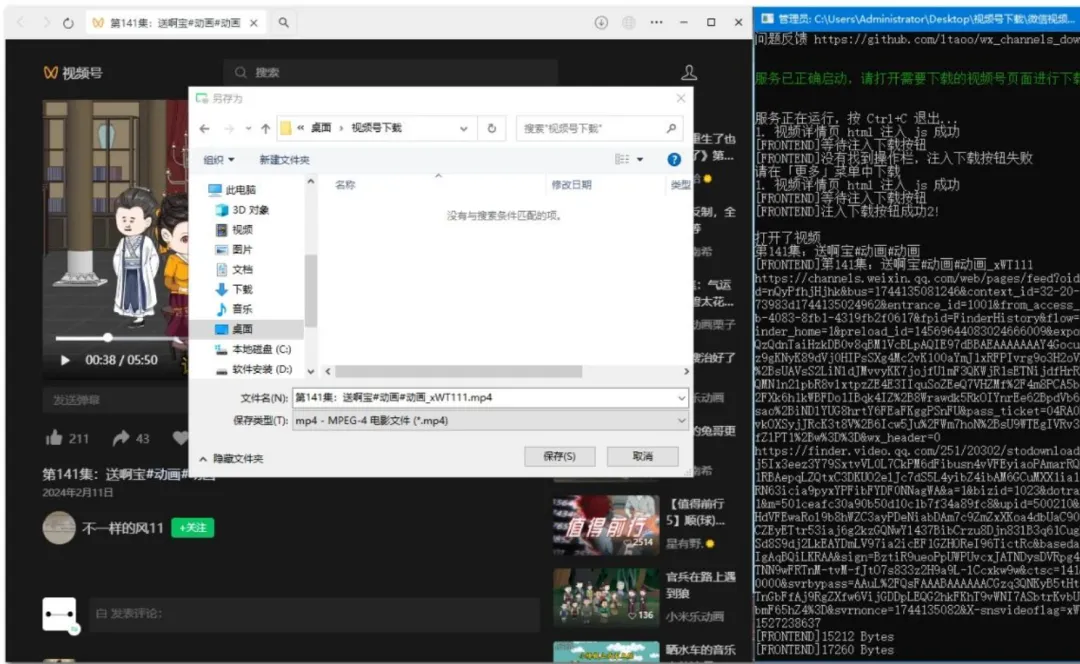Play the video with play button
1080x664 pixels.
pyautogui.click(x=65, y=360)
